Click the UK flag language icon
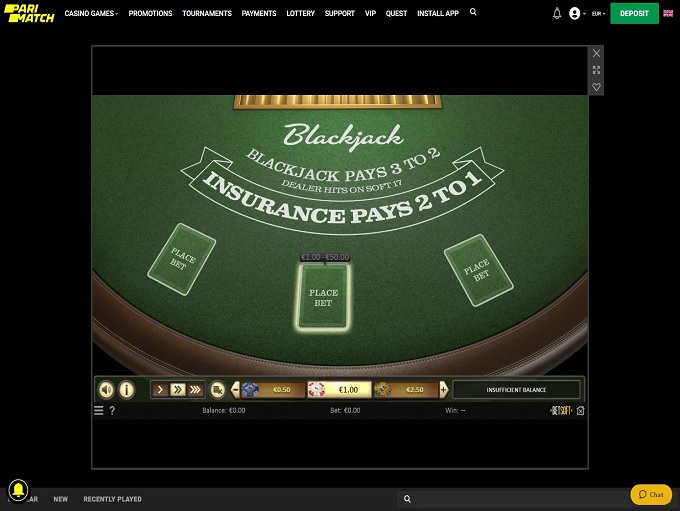Viewport: 680px width, 511px height. pyautogui.click(x=667, y=14)
